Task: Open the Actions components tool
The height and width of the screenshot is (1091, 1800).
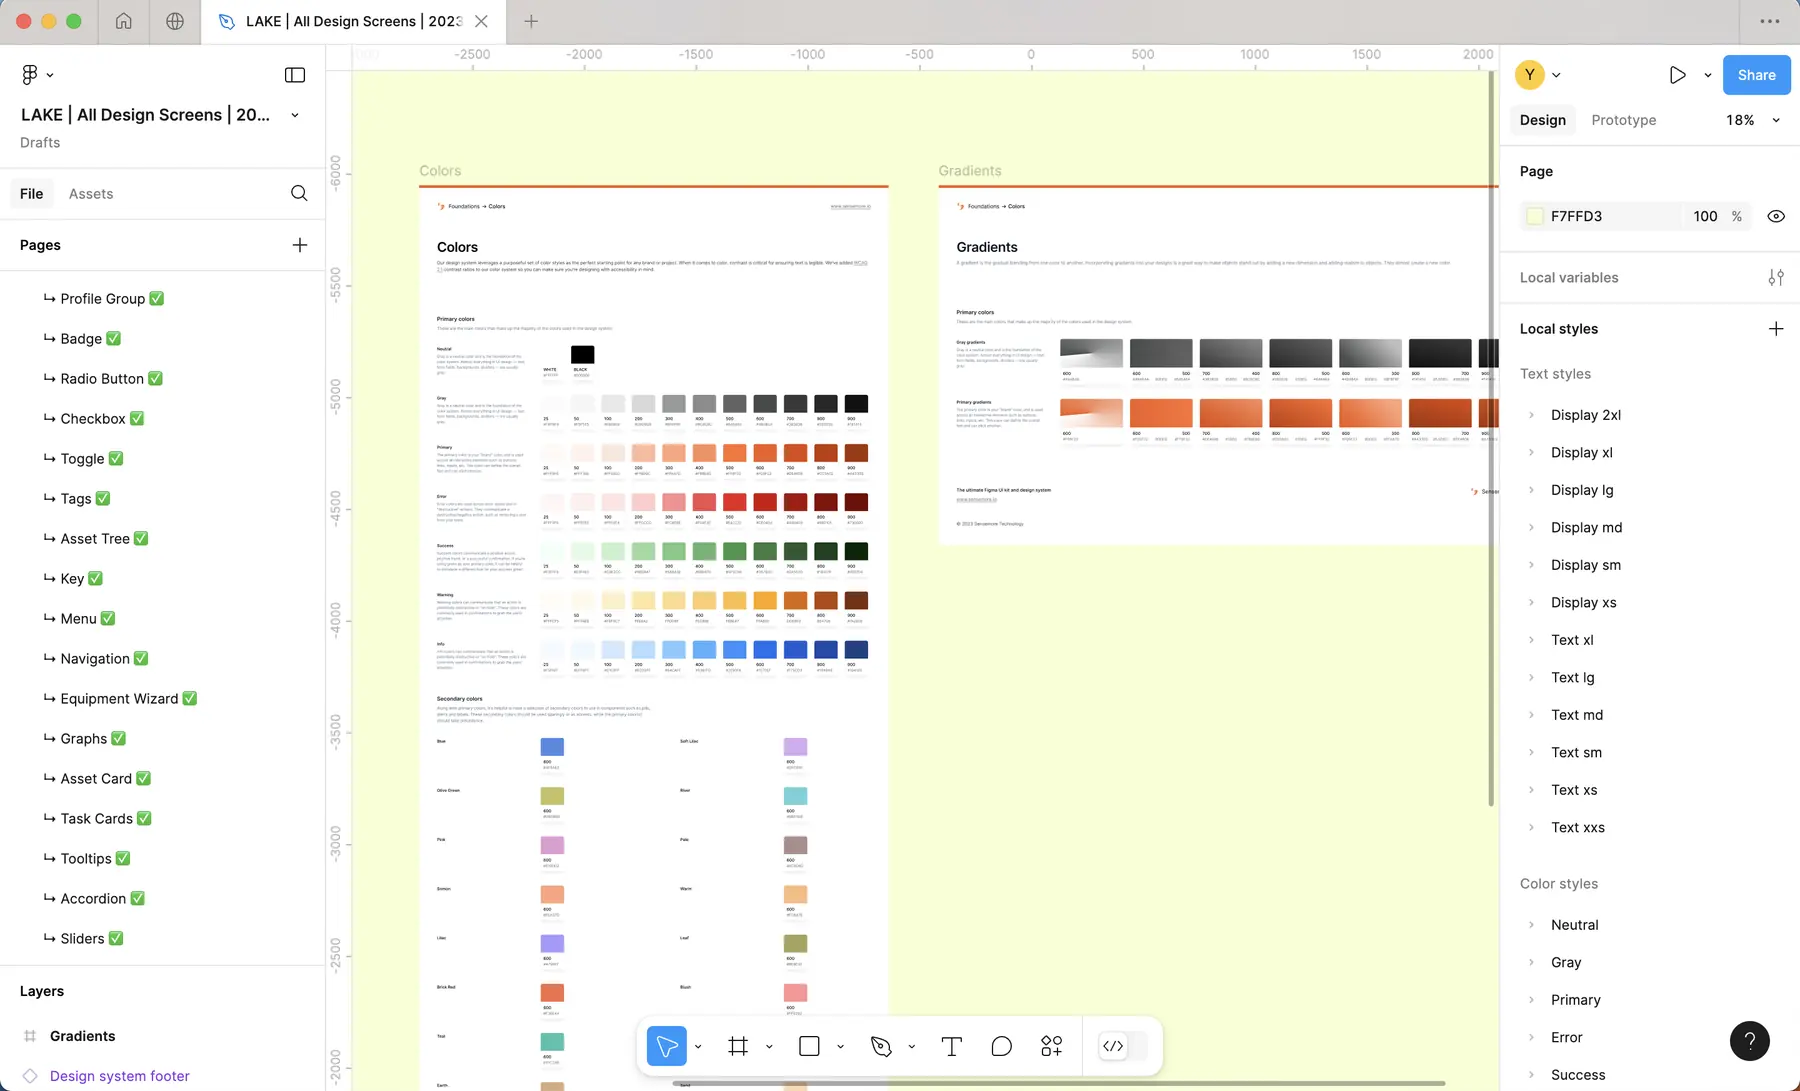Action: [x=1051, y=1046]
